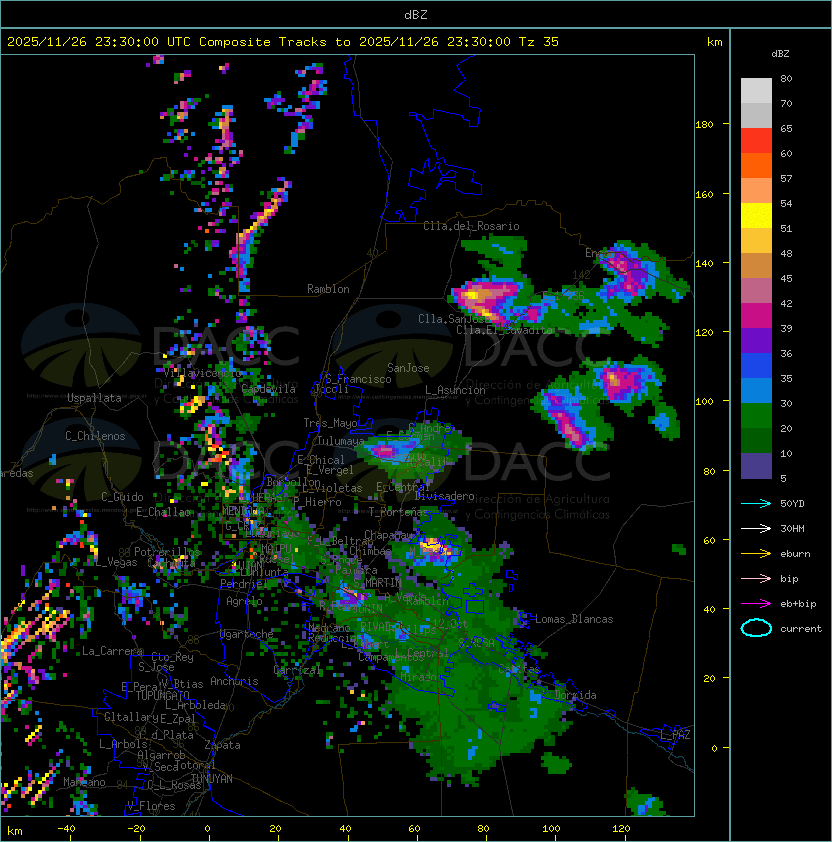Screen dimensions: 832x842
Task: Click the 'La_Carrera' map label
Action: 112,651
